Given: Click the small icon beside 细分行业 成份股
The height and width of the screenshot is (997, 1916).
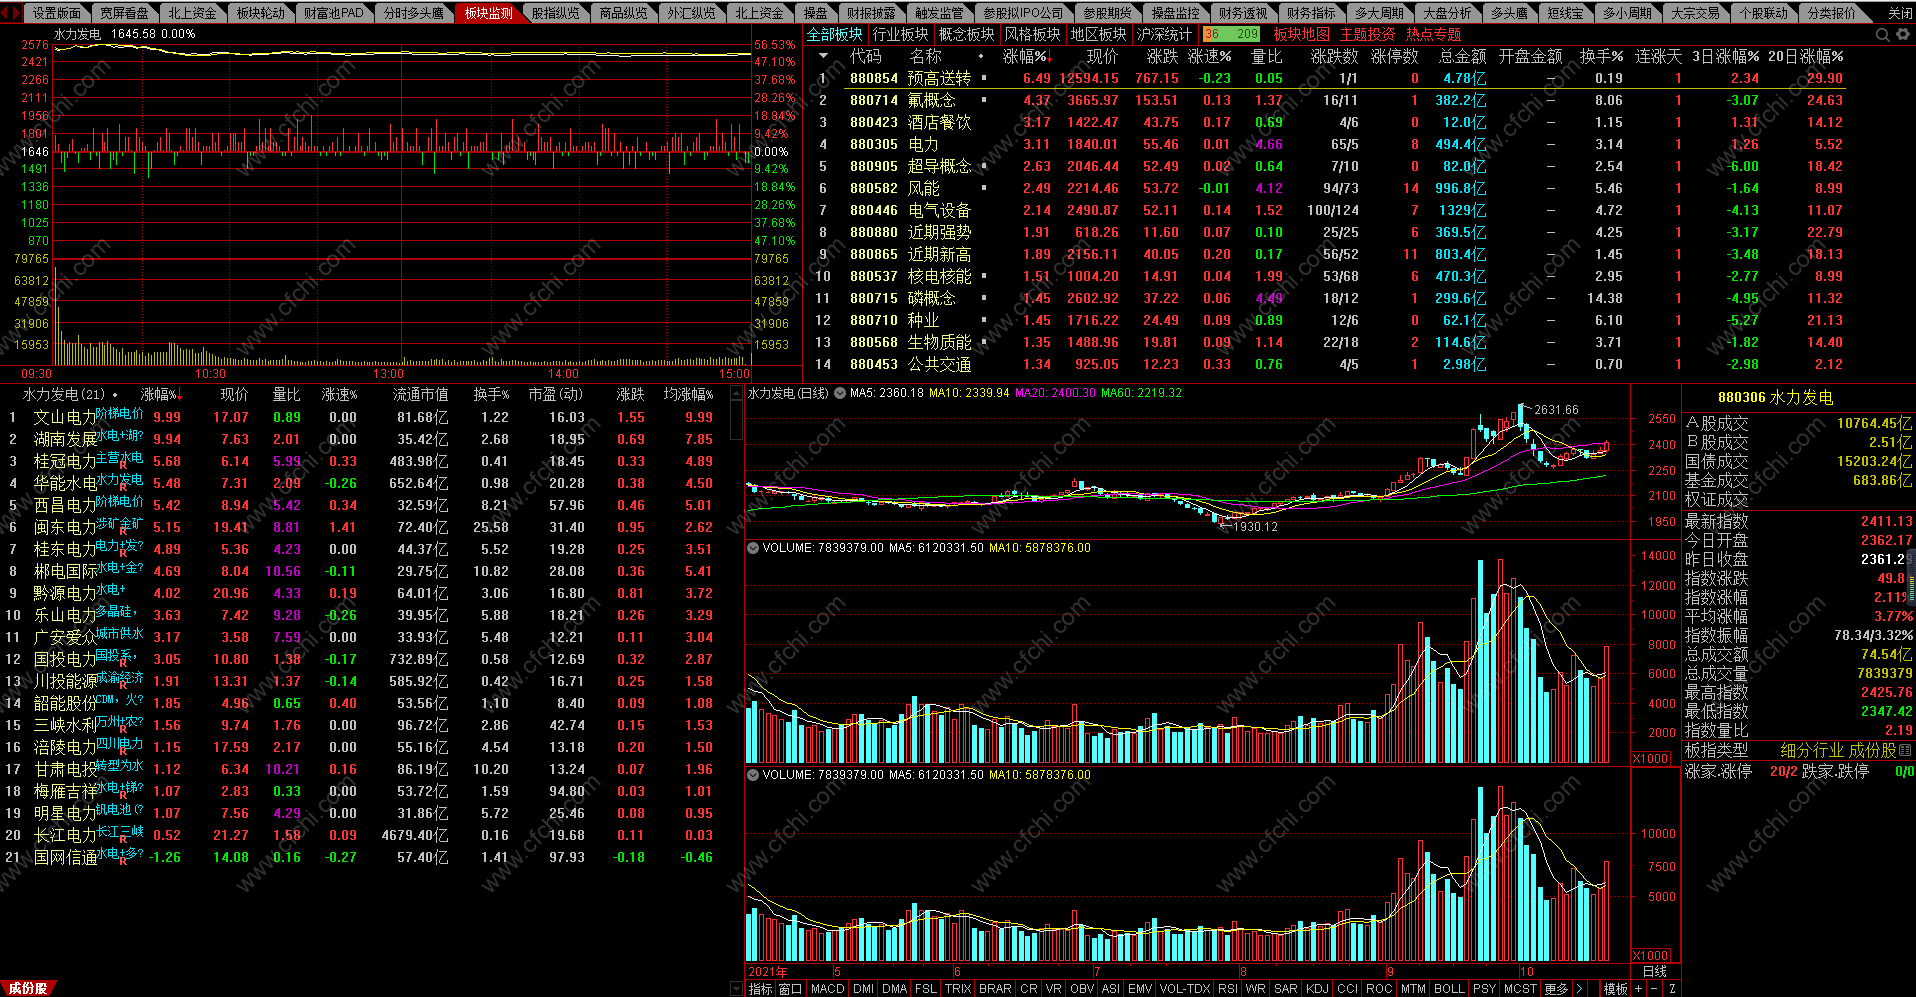Looking at the screenshot, I should coord(1905,750).
